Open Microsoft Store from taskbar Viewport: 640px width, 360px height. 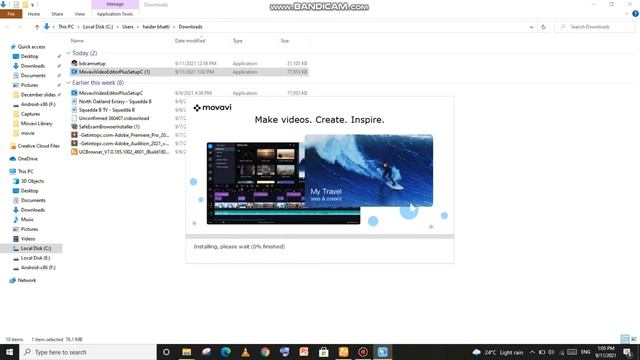(x=324, y=352)
